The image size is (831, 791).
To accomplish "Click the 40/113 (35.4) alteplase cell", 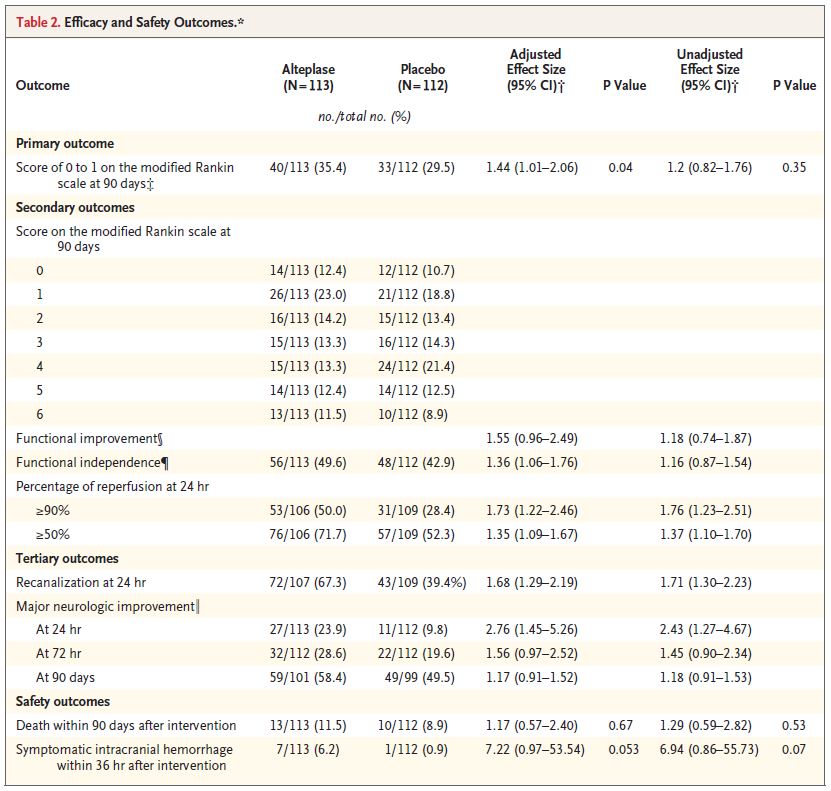I will click(x=308, y=168).
